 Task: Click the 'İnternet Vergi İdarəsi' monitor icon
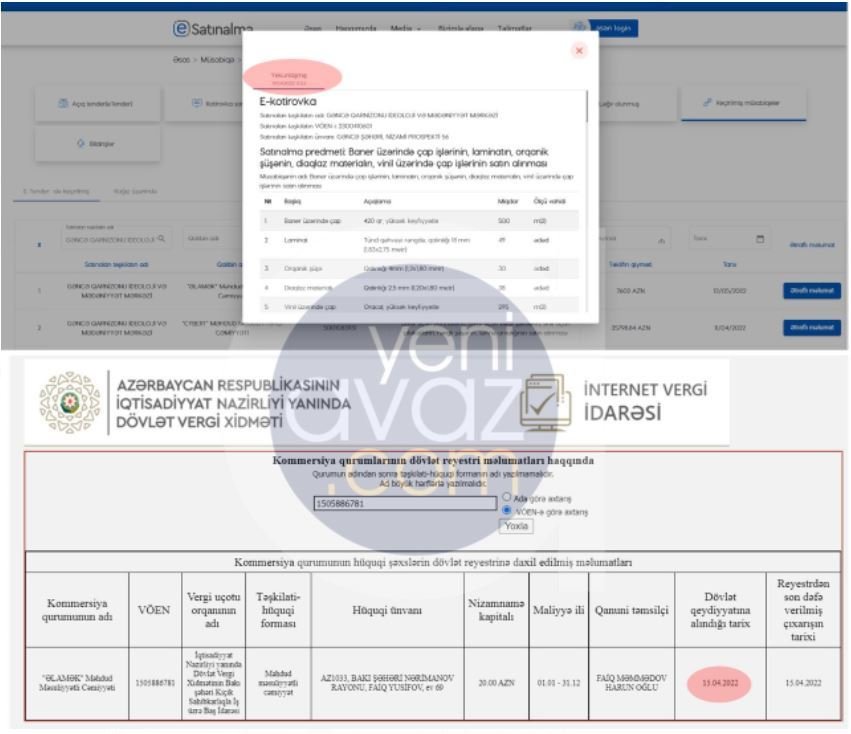click(545, 402)
